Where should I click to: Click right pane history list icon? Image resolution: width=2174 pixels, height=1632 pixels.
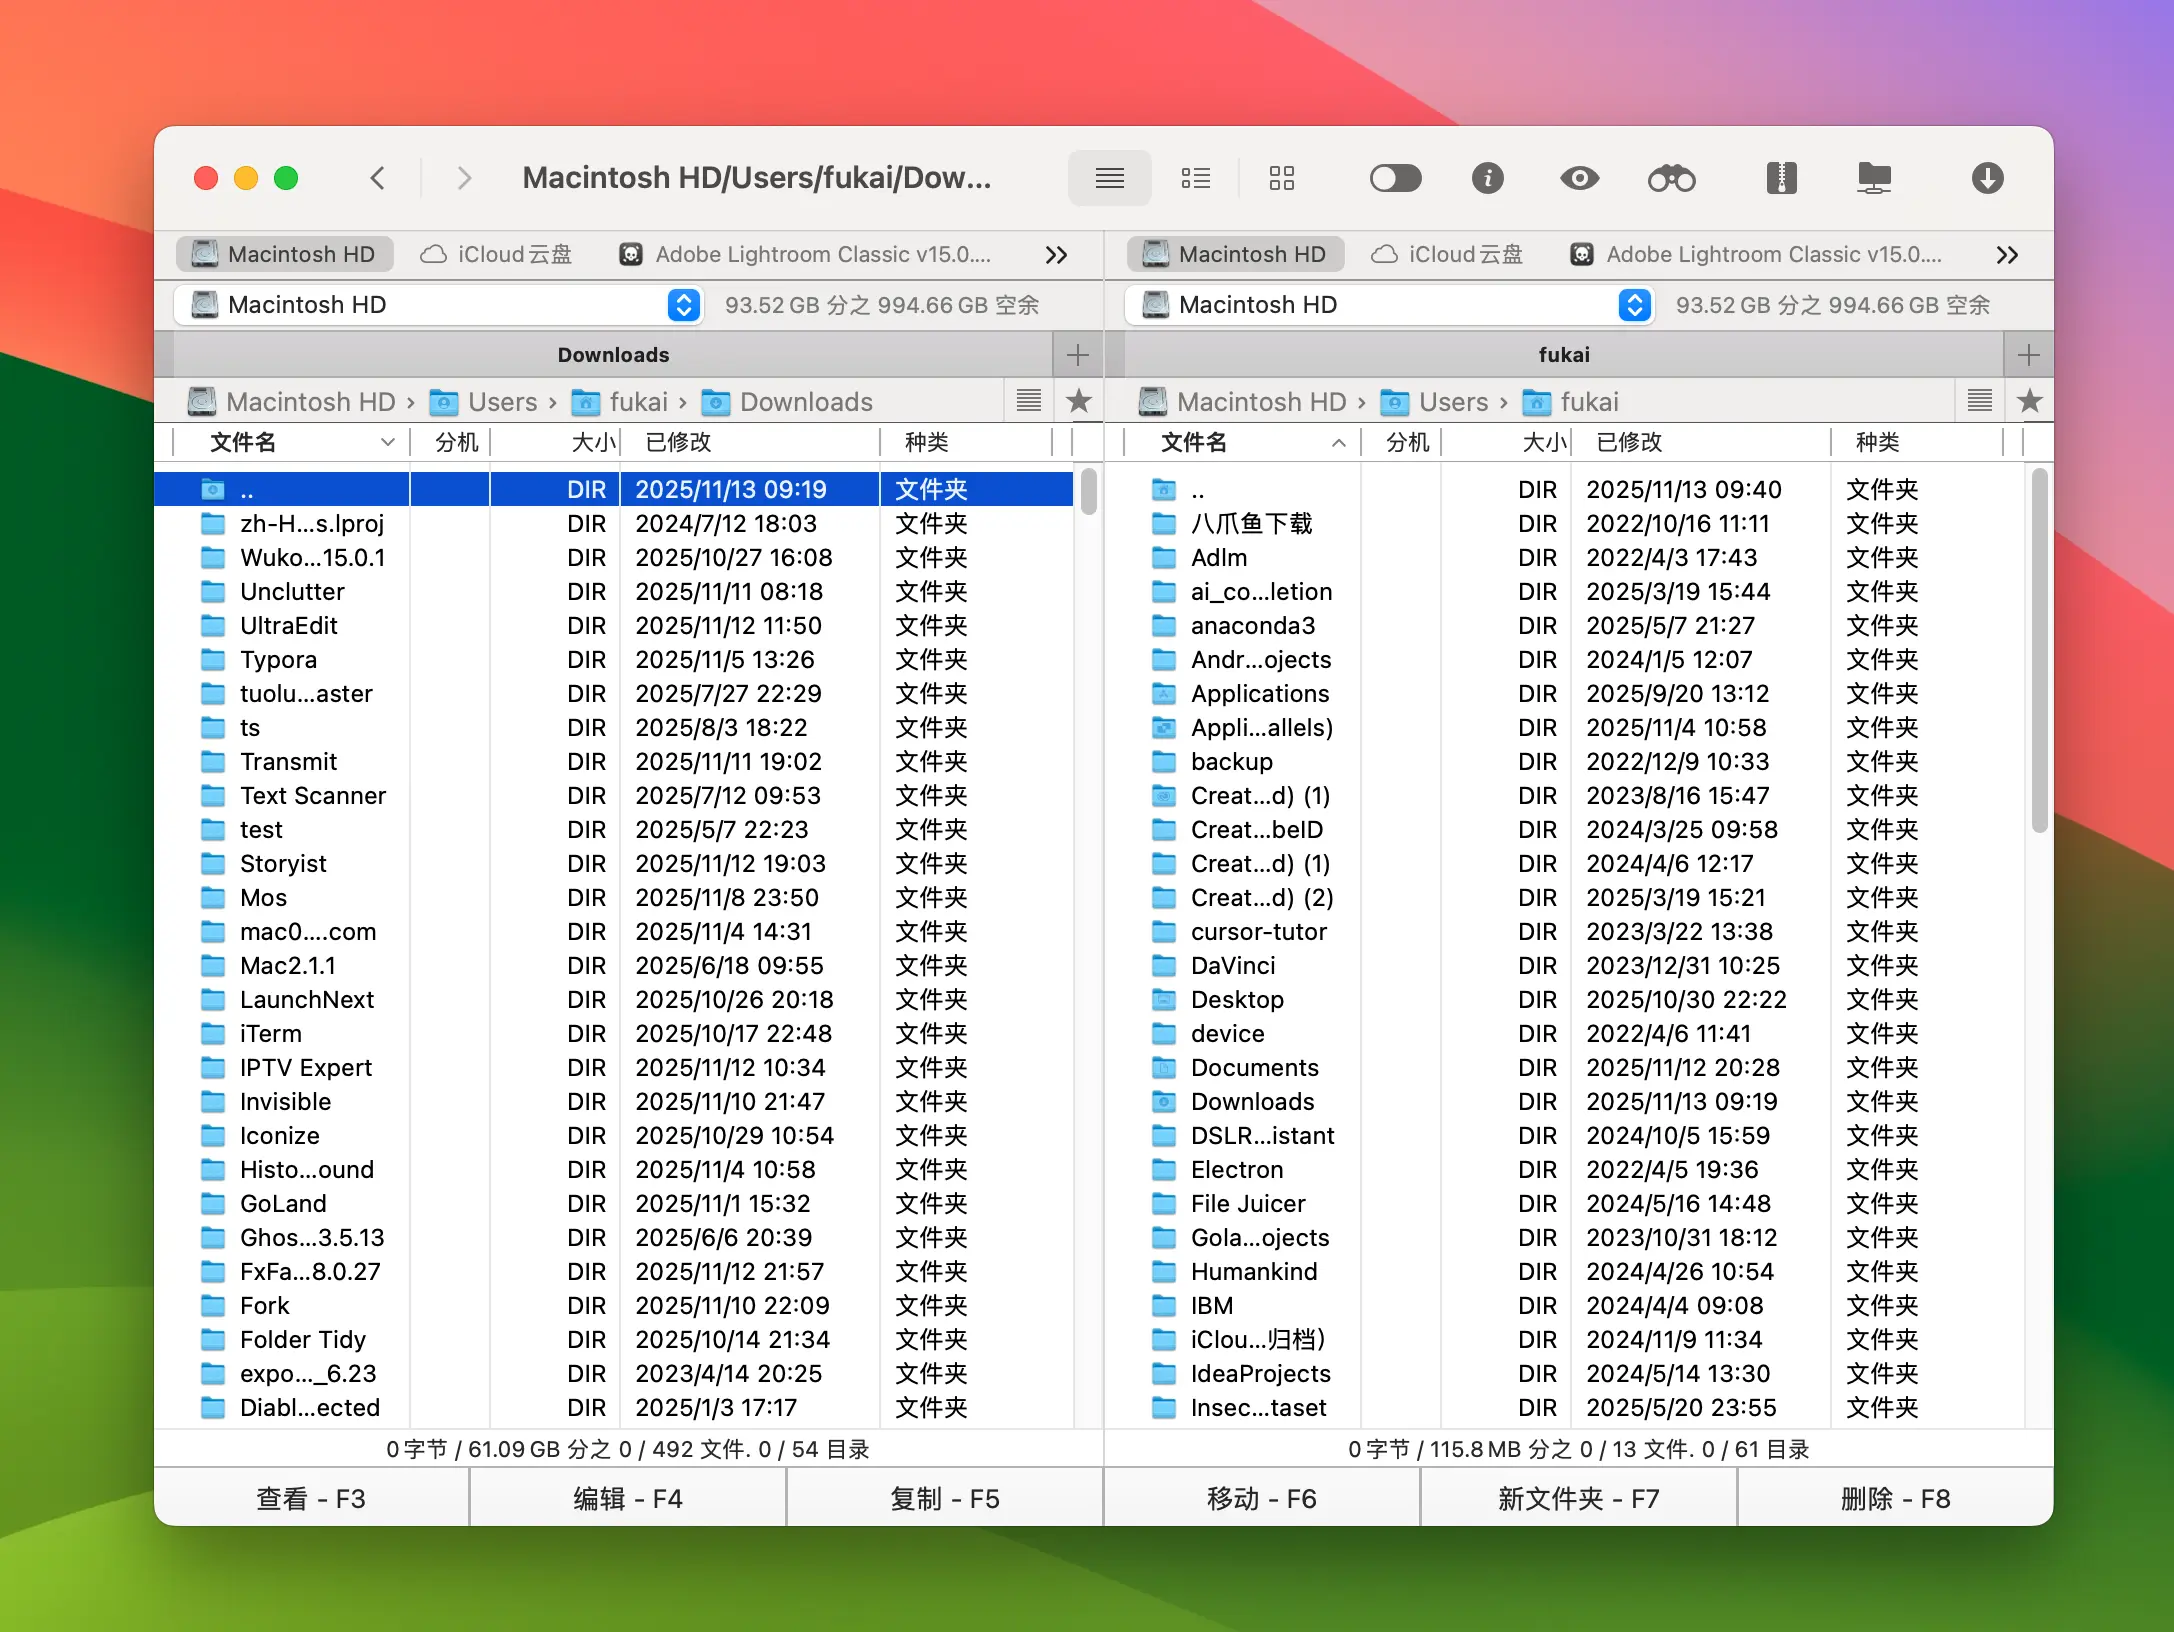[x=1979, y=401]
